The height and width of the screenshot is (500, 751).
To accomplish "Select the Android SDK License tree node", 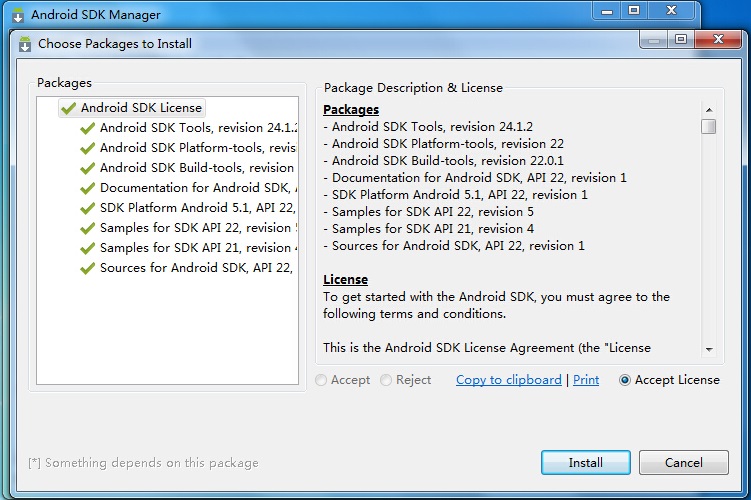I will [x=132, y=108].
